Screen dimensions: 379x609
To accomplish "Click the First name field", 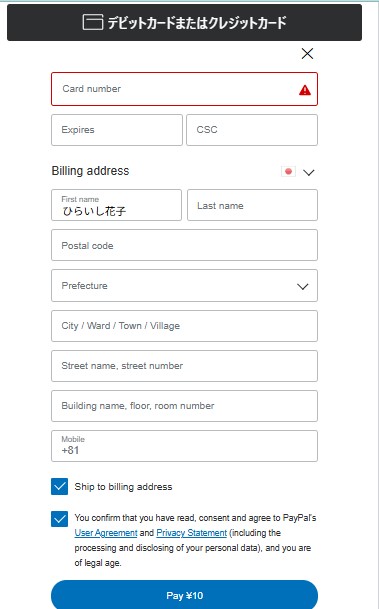I will coord(116,205).
